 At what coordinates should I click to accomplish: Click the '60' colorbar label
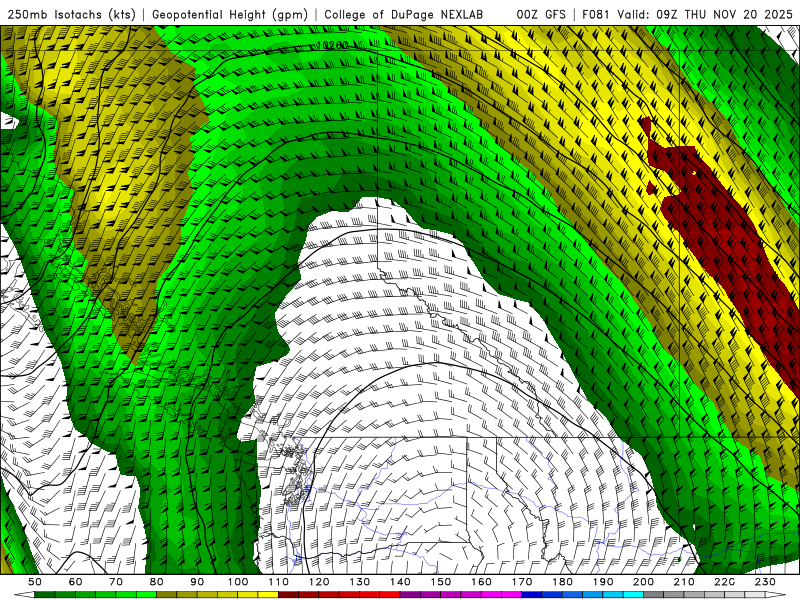click(x=75, y=582)
